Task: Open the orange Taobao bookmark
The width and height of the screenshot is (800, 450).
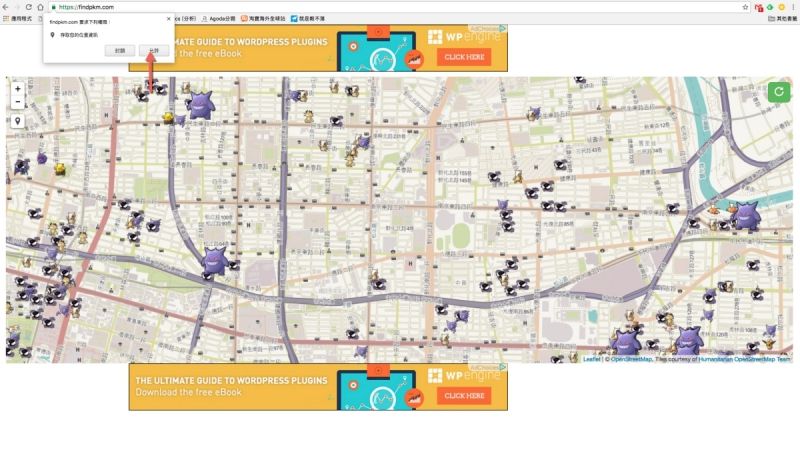Action: coord(263,18)
